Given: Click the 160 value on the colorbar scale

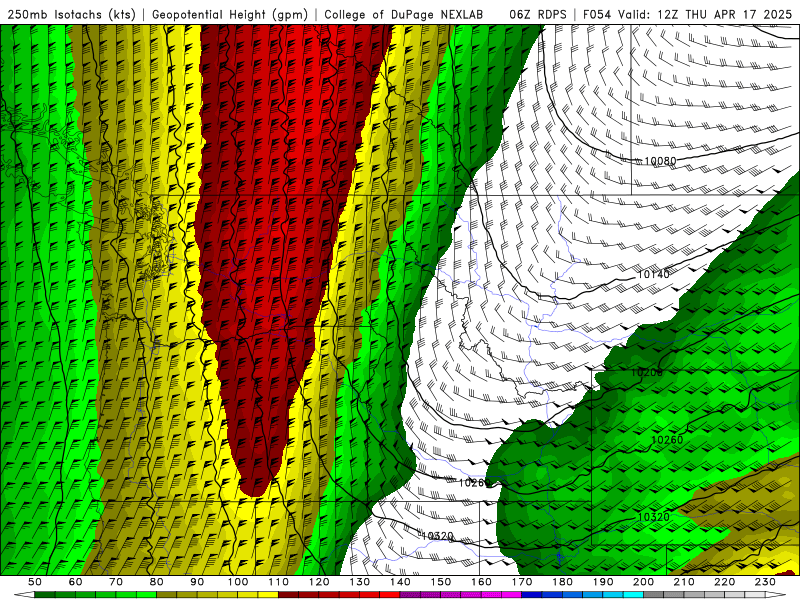Looking at the screenshot, I should click(482, 582).
